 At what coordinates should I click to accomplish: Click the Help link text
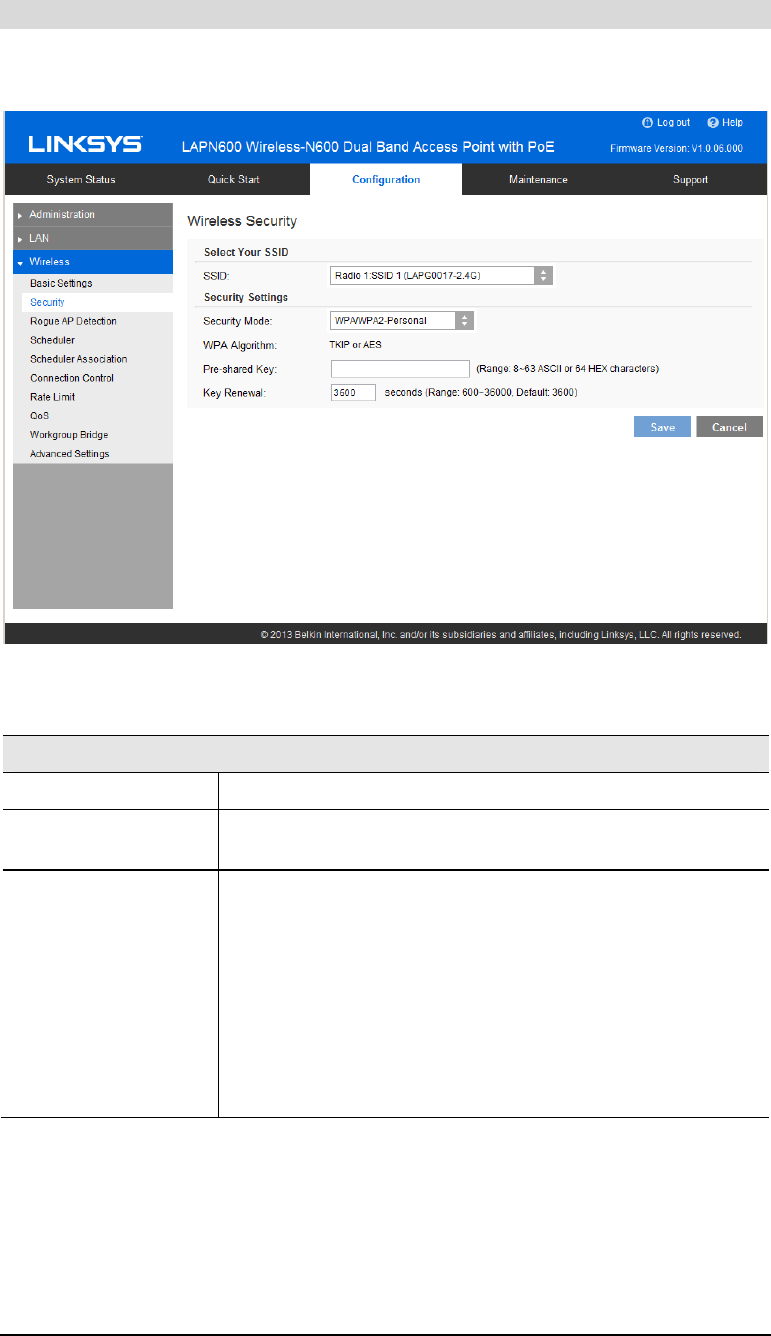(732, 122)
